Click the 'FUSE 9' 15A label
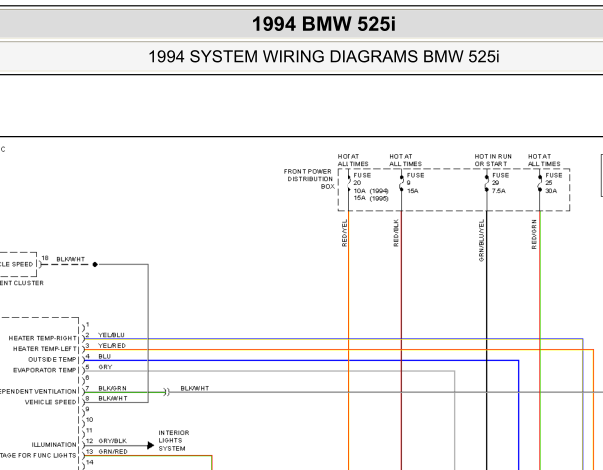The width and height of the screenshot is (603, 470). click(415, 183)
